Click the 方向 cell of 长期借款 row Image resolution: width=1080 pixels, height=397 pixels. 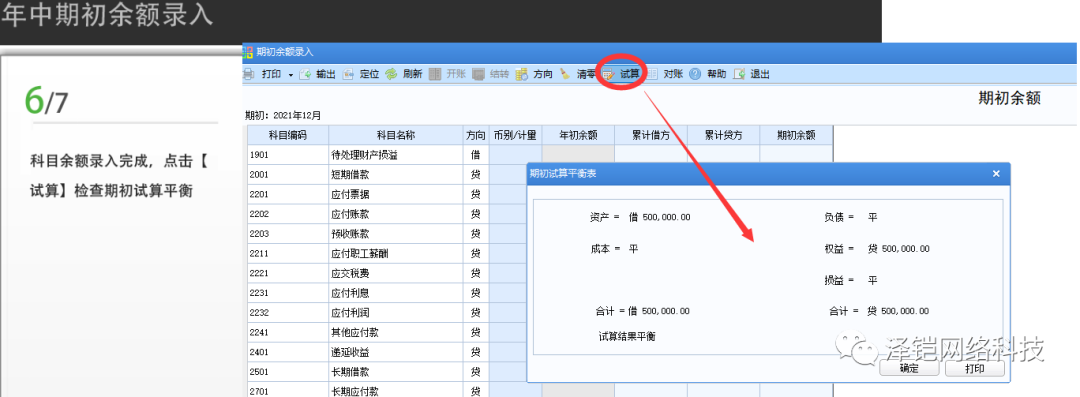pos(475,371)
